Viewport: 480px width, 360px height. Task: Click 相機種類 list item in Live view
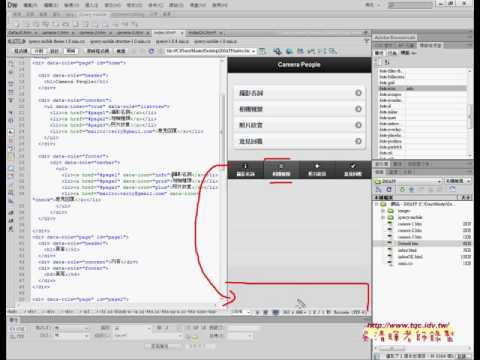[x=299, y=109]
